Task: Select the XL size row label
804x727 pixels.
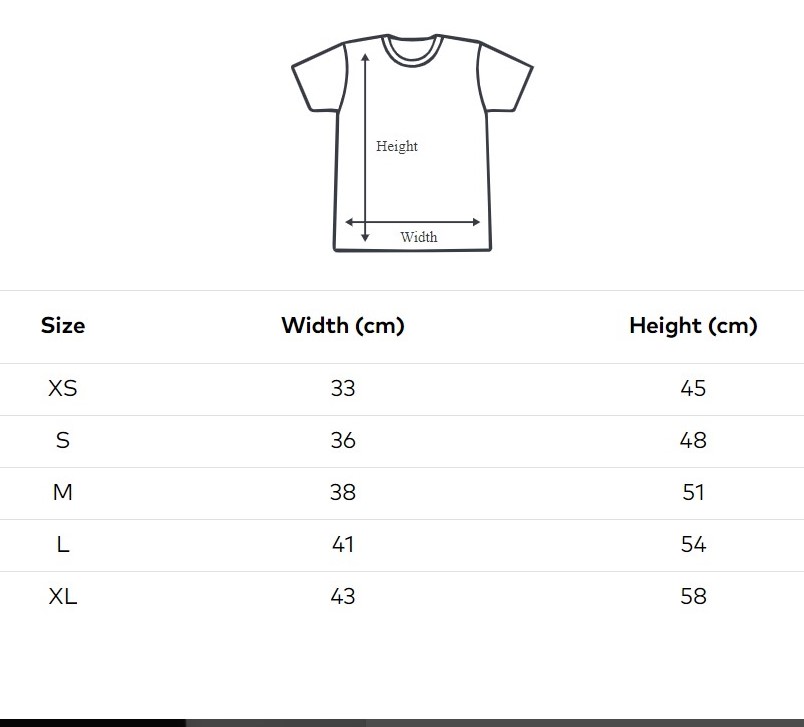Action: (x=63, y=596)
